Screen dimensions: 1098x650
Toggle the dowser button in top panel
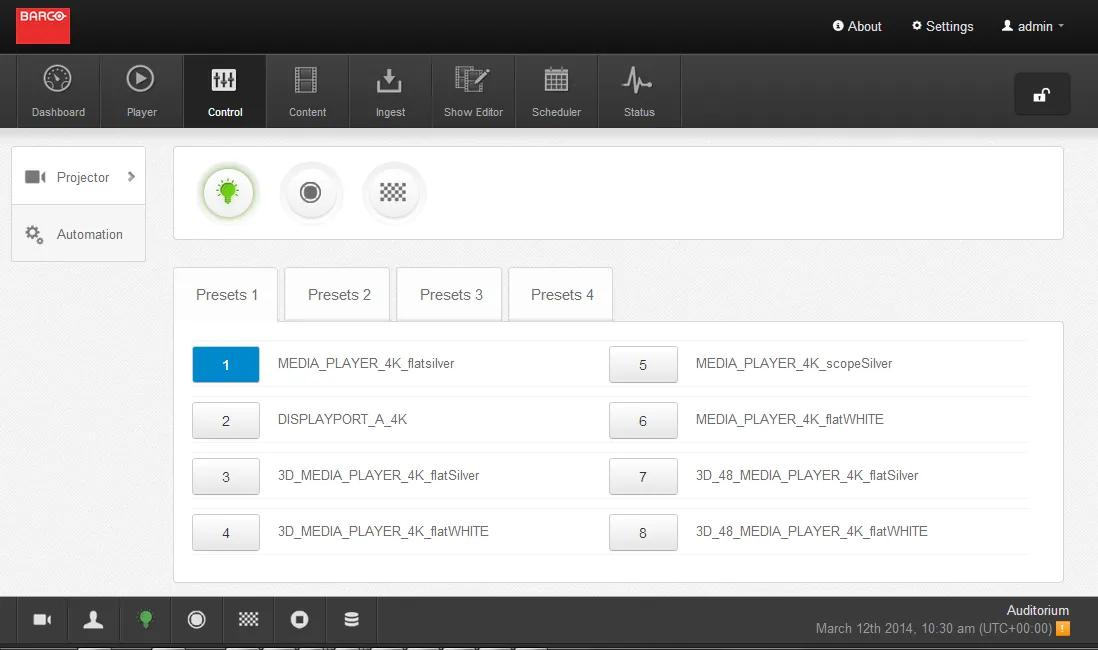coord(311,192)
